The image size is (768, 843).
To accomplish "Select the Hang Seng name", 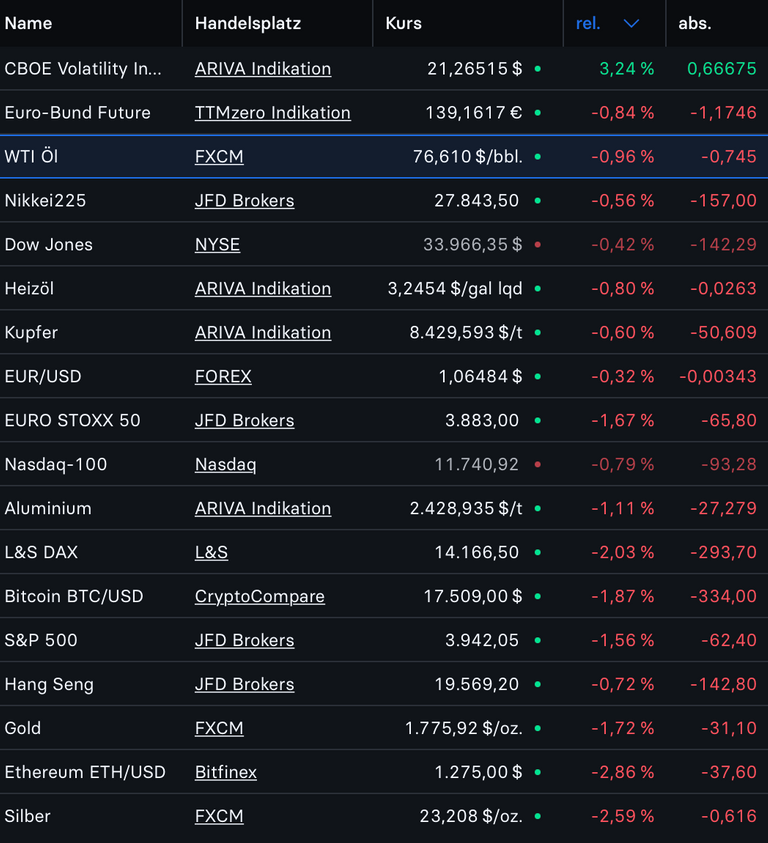I will 49,684.
